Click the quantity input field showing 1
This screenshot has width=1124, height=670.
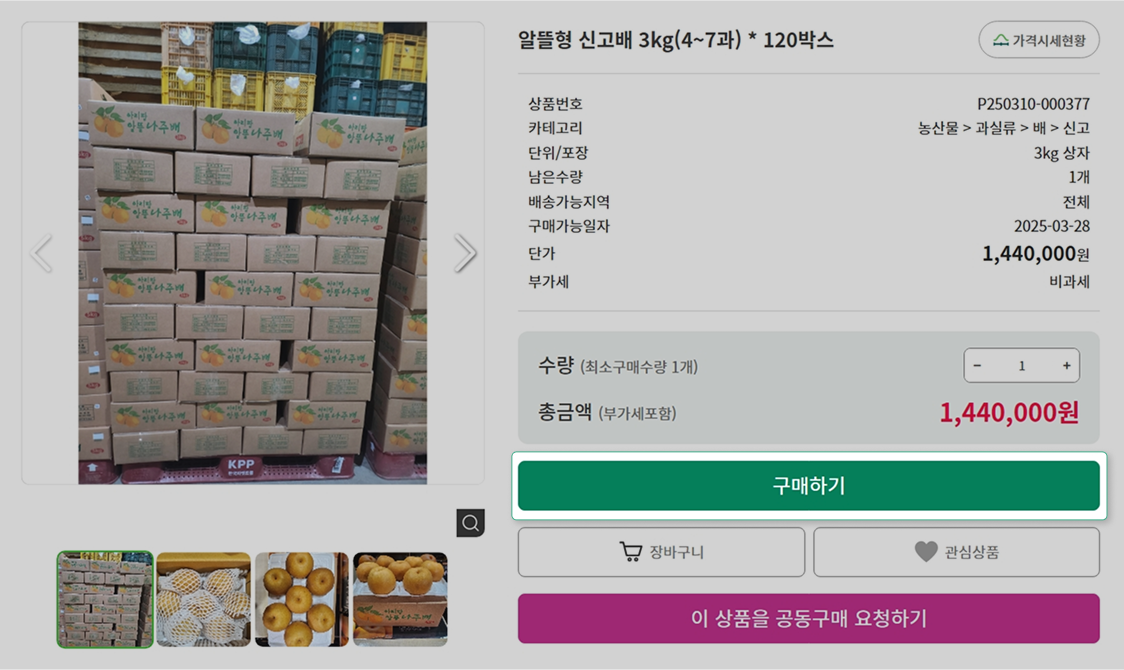pyautogui.click(x=1021, y=365)
